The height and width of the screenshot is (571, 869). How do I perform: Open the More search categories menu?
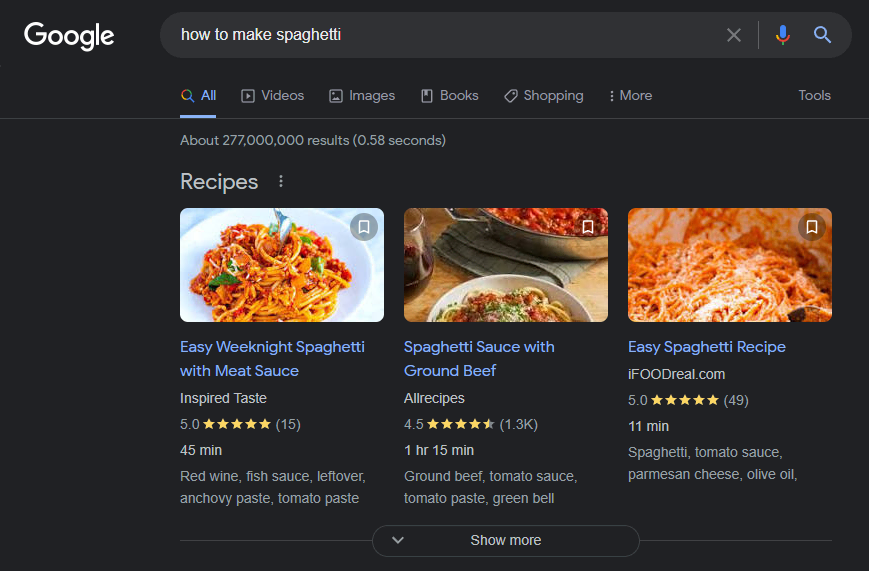coord(630,95)
